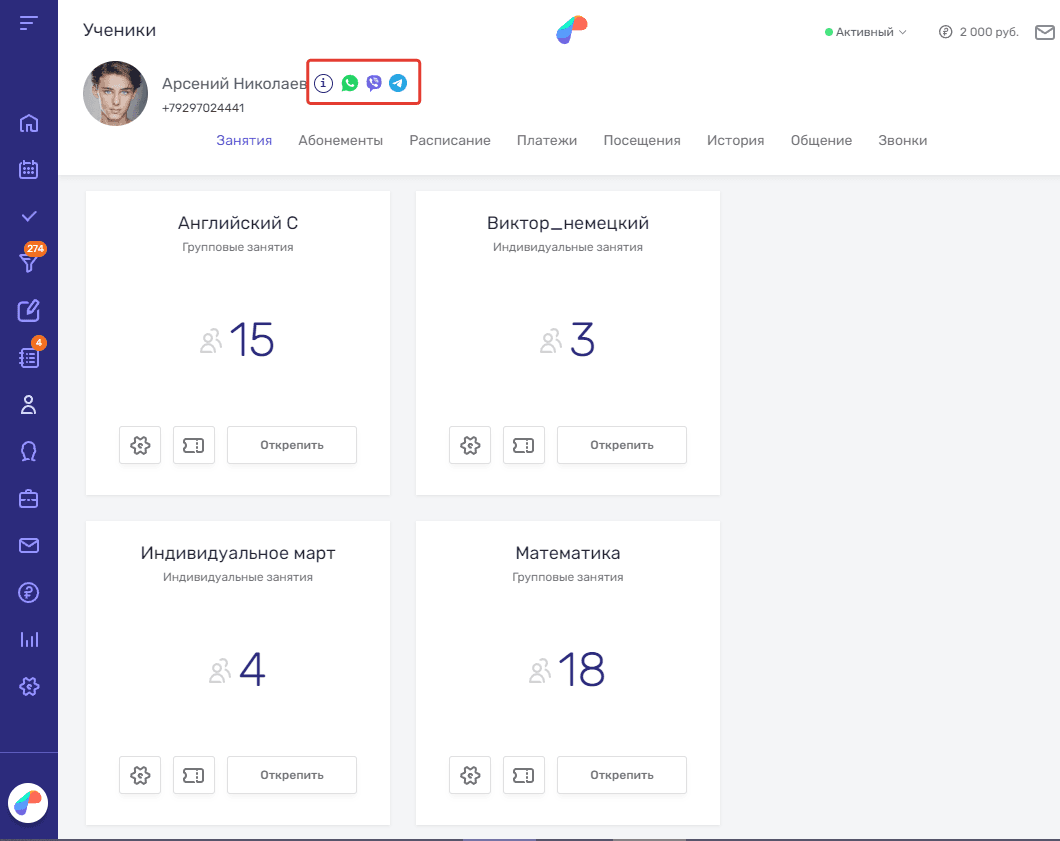Toggle the hamburger menu to expand sidebar
Viewport: 1060px width, 841px height.
click(29, 23)
